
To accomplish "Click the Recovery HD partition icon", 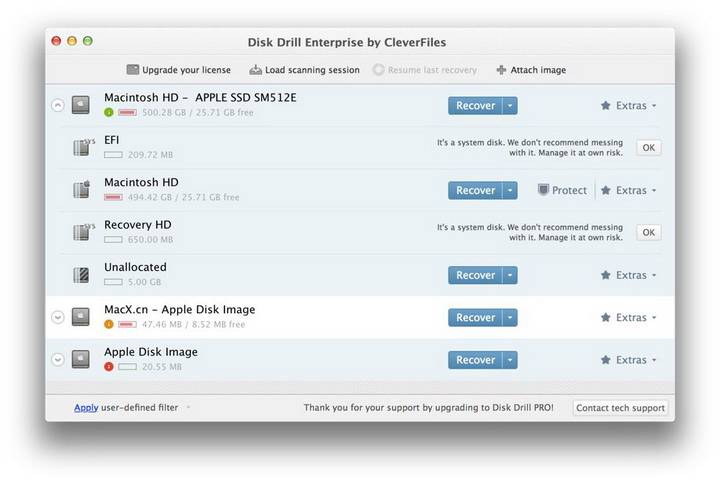I will pyautogui.click(x=83, y=232).
